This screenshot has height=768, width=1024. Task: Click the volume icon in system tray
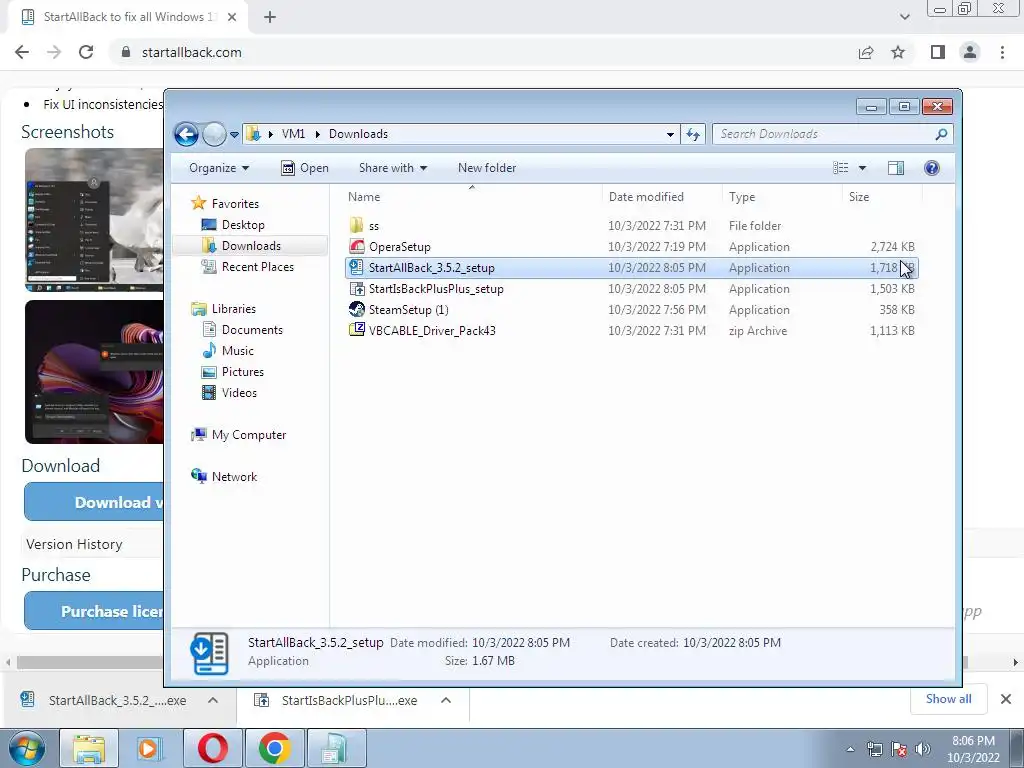click(x=923, y=749)
